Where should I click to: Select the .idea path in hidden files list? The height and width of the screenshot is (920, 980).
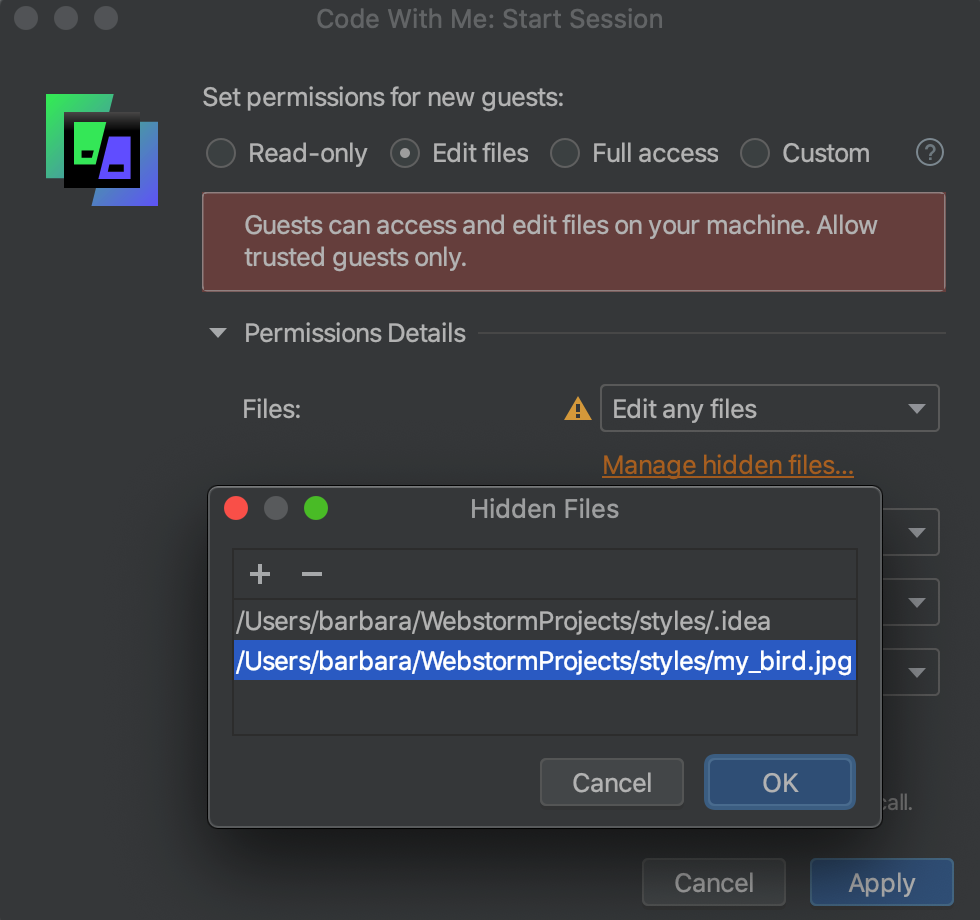(504, 621)
